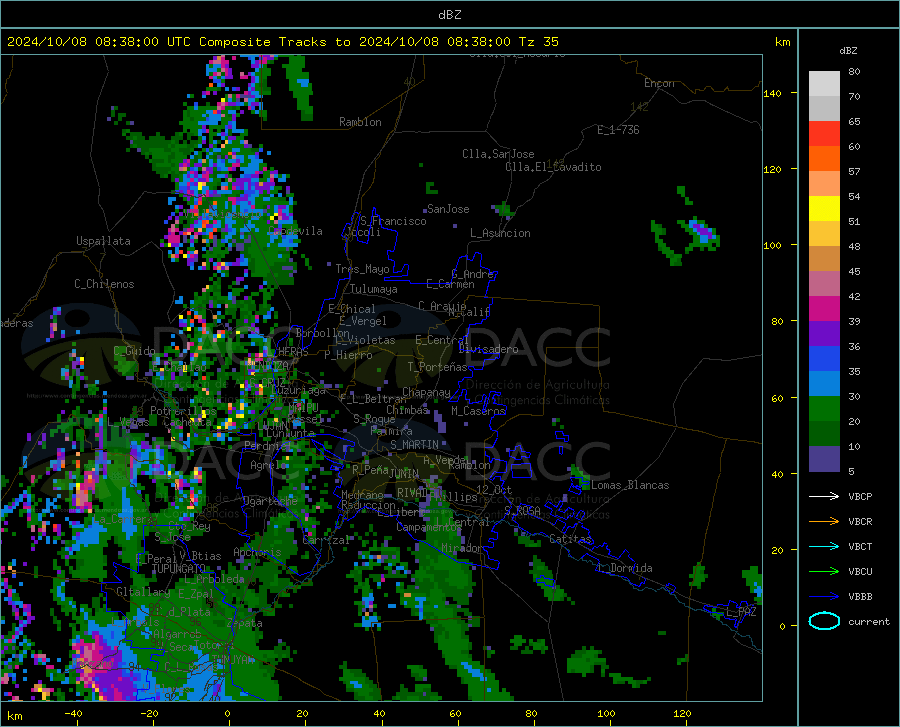Click the cyan VBCT arrow in legend
The width and height of the screenshot is (900, 727).
click(824, 546)
